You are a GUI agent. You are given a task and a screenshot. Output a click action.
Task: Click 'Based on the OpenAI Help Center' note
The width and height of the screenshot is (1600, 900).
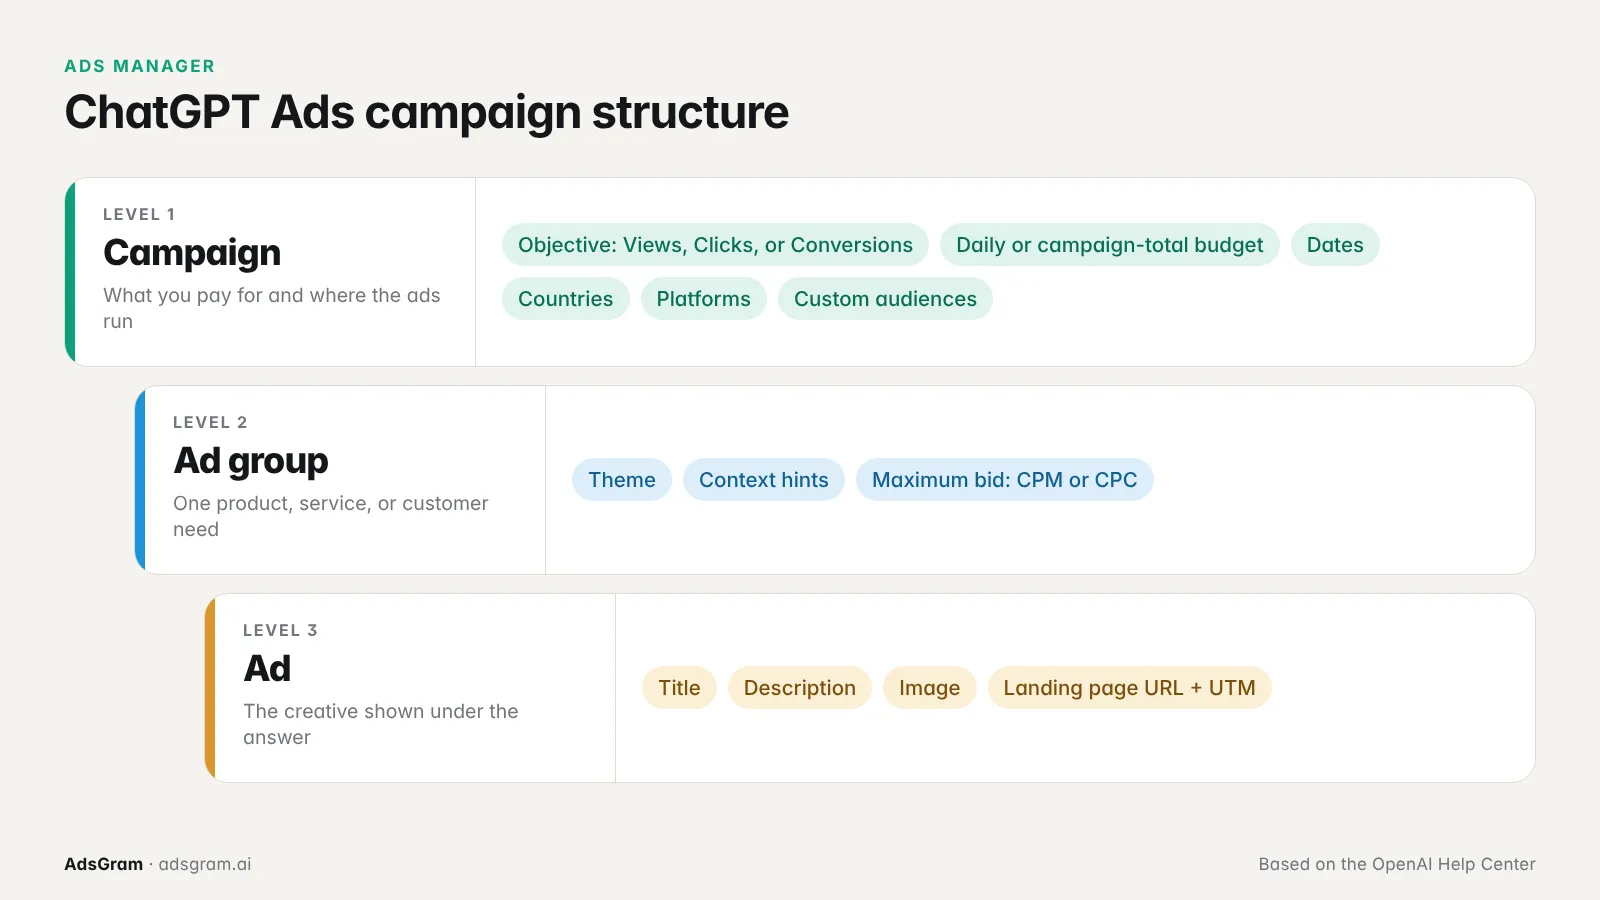(x=1397, y=864)
